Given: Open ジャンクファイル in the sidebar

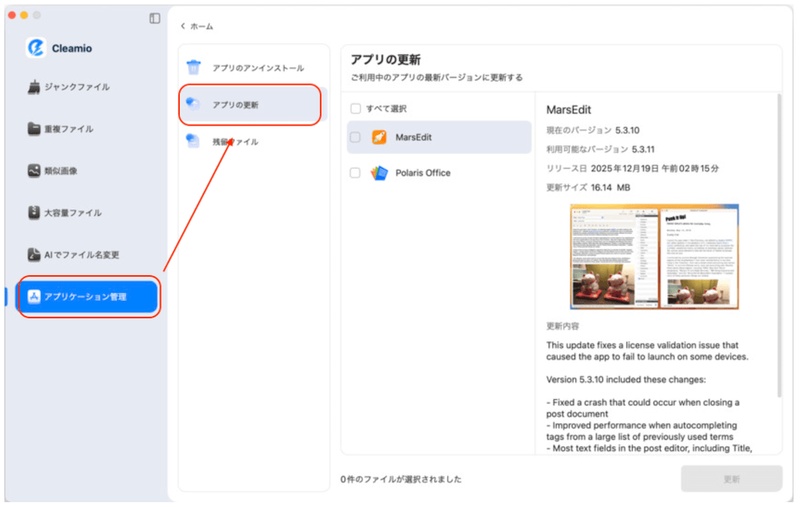Looking at the screenshot, I should [87, 87].
